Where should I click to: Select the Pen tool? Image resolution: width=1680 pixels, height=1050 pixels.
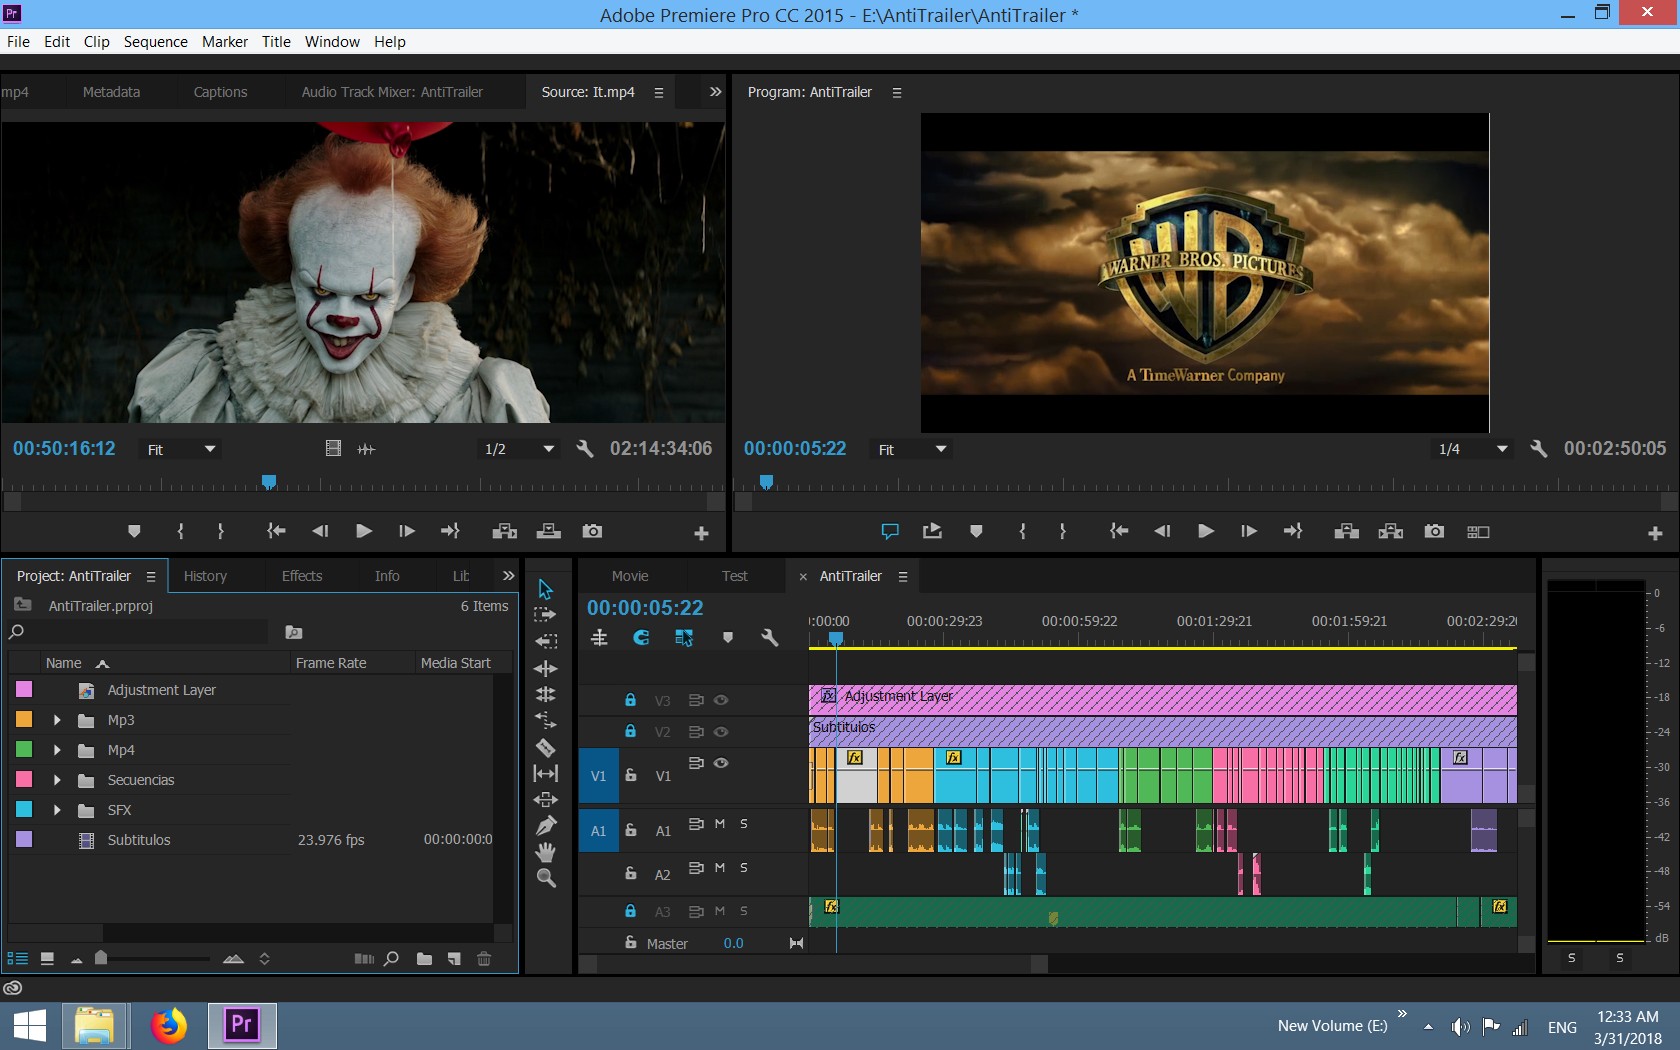coord(545,826)
